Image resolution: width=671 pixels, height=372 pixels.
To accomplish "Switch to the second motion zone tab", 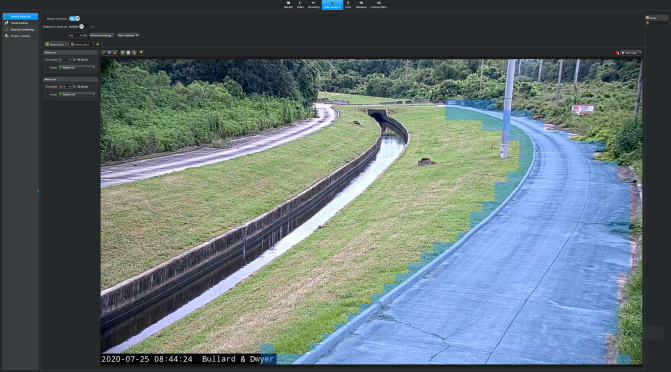I will pos(80,45).
